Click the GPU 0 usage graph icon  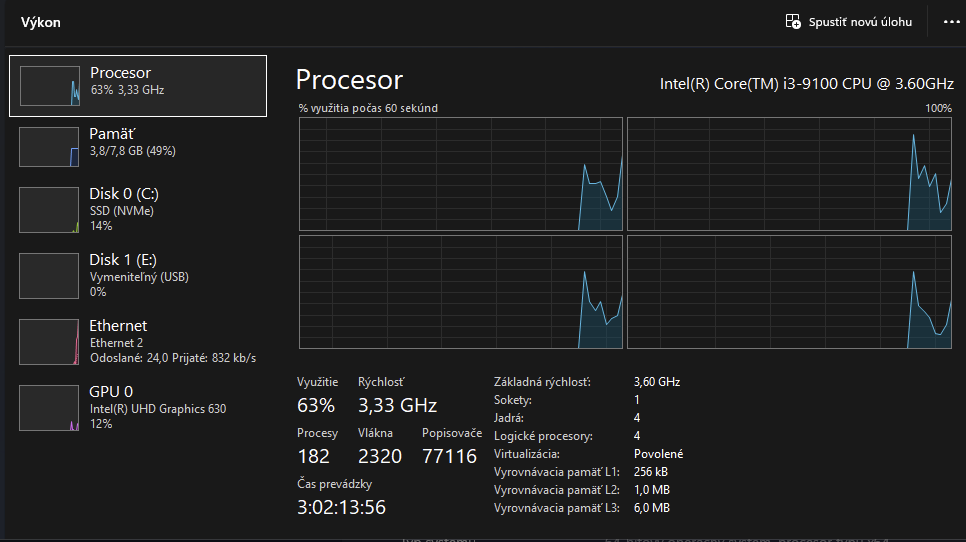pyautogui.click(x=49, y=408)
